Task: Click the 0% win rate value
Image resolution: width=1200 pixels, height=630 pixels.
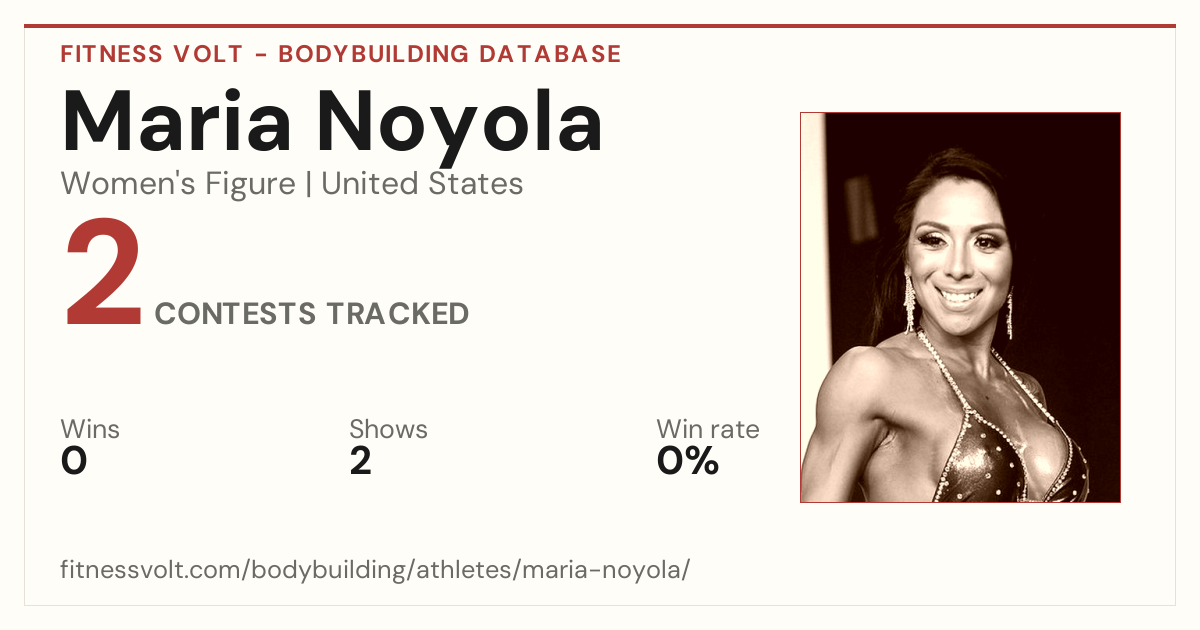Action: [688, 461]
